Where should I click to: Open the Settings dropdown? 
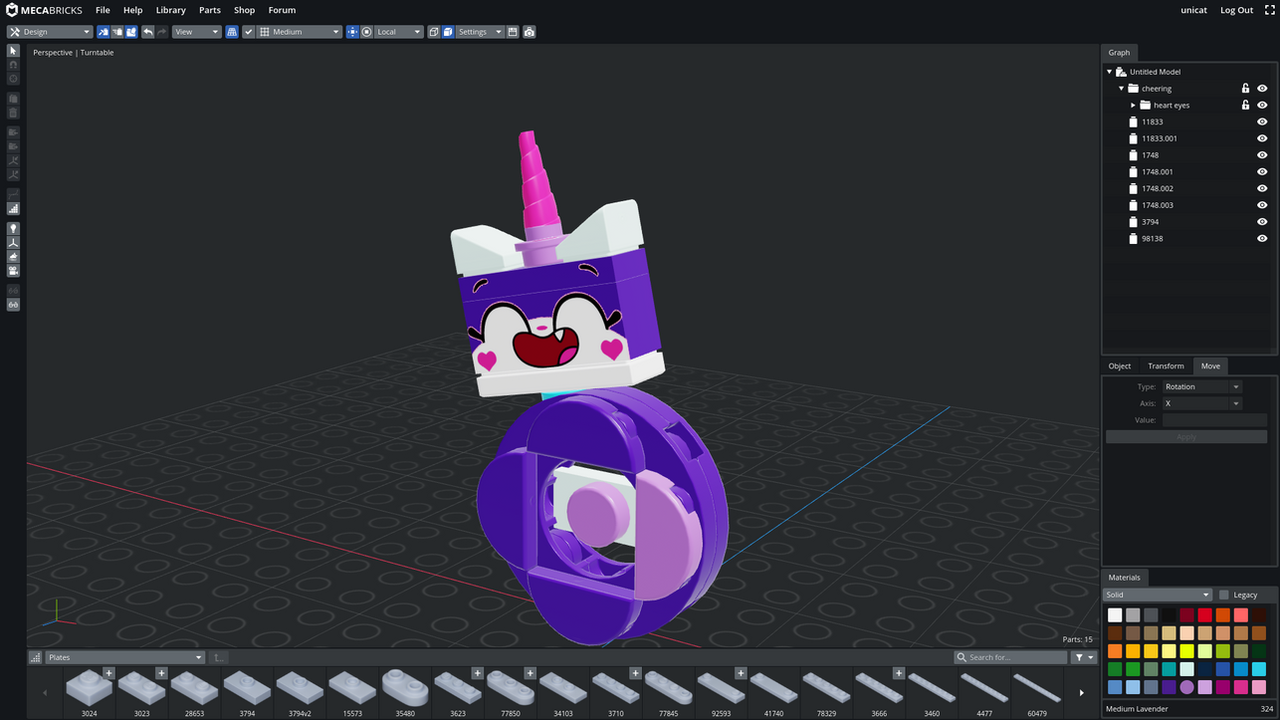tap(480, 32)
